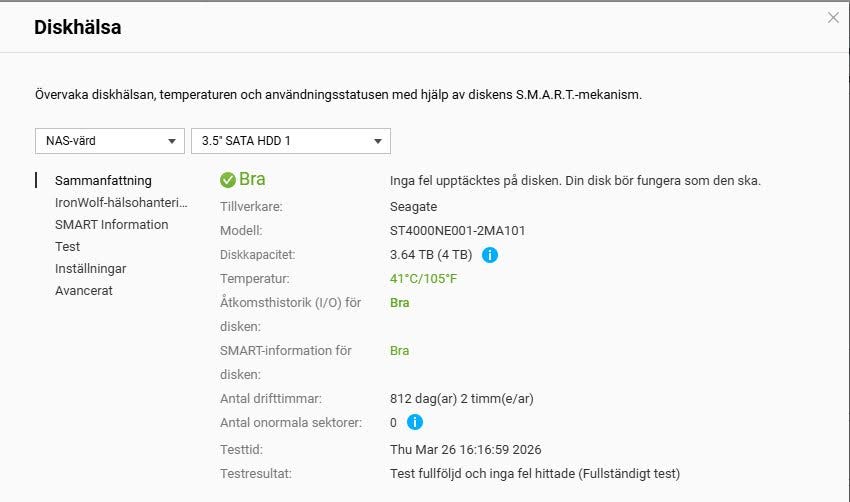Click the info icon beside Diskkapacitet
The width and height of the screenshot is (850, 502).
(x=490, y=255)
